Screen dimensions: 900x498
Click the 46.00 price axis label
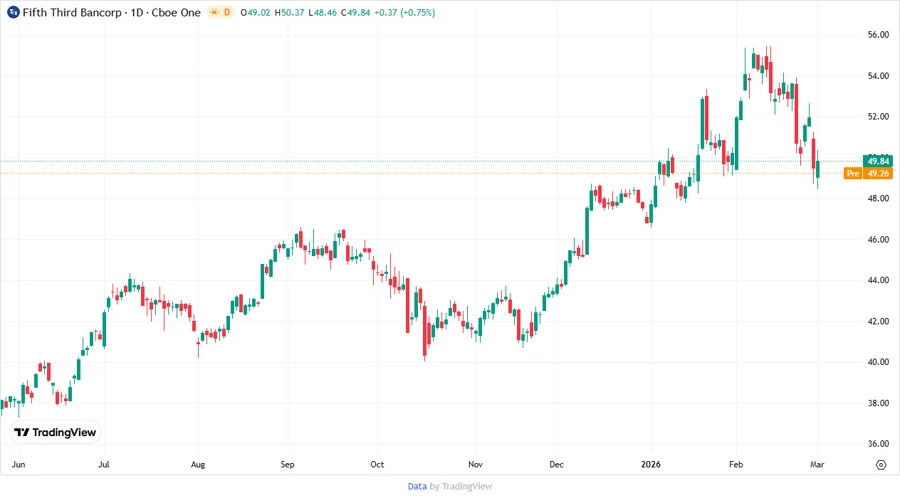point(878,239)
